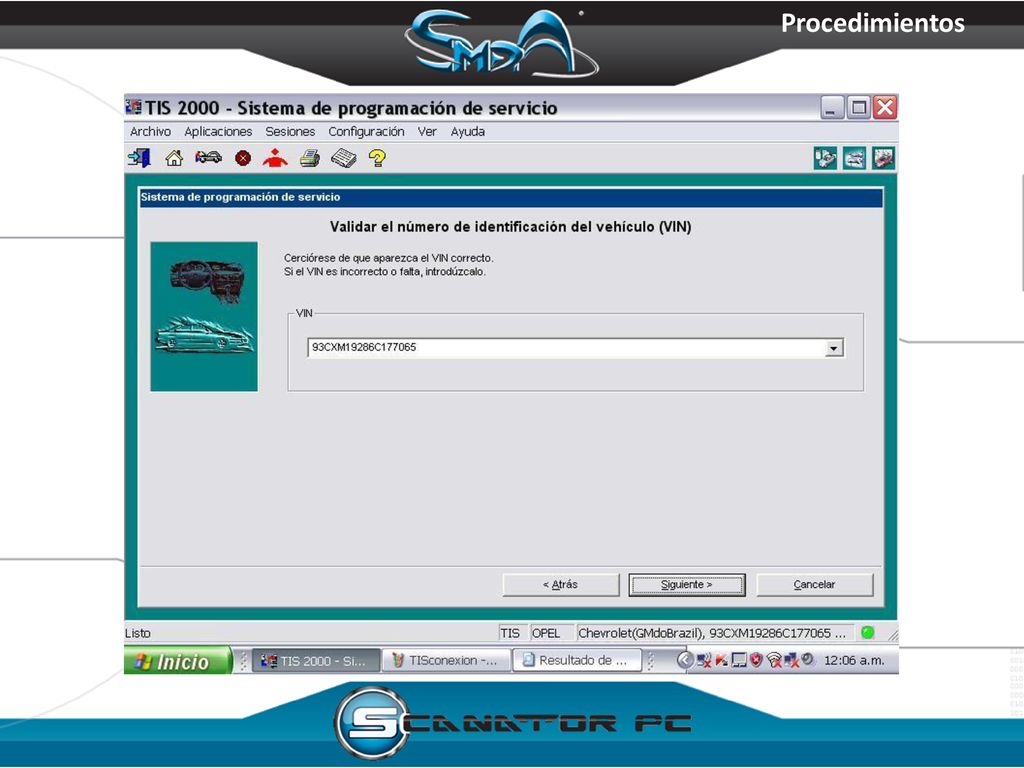
Task: Click the Listo status text
Action: coord(138,633)
